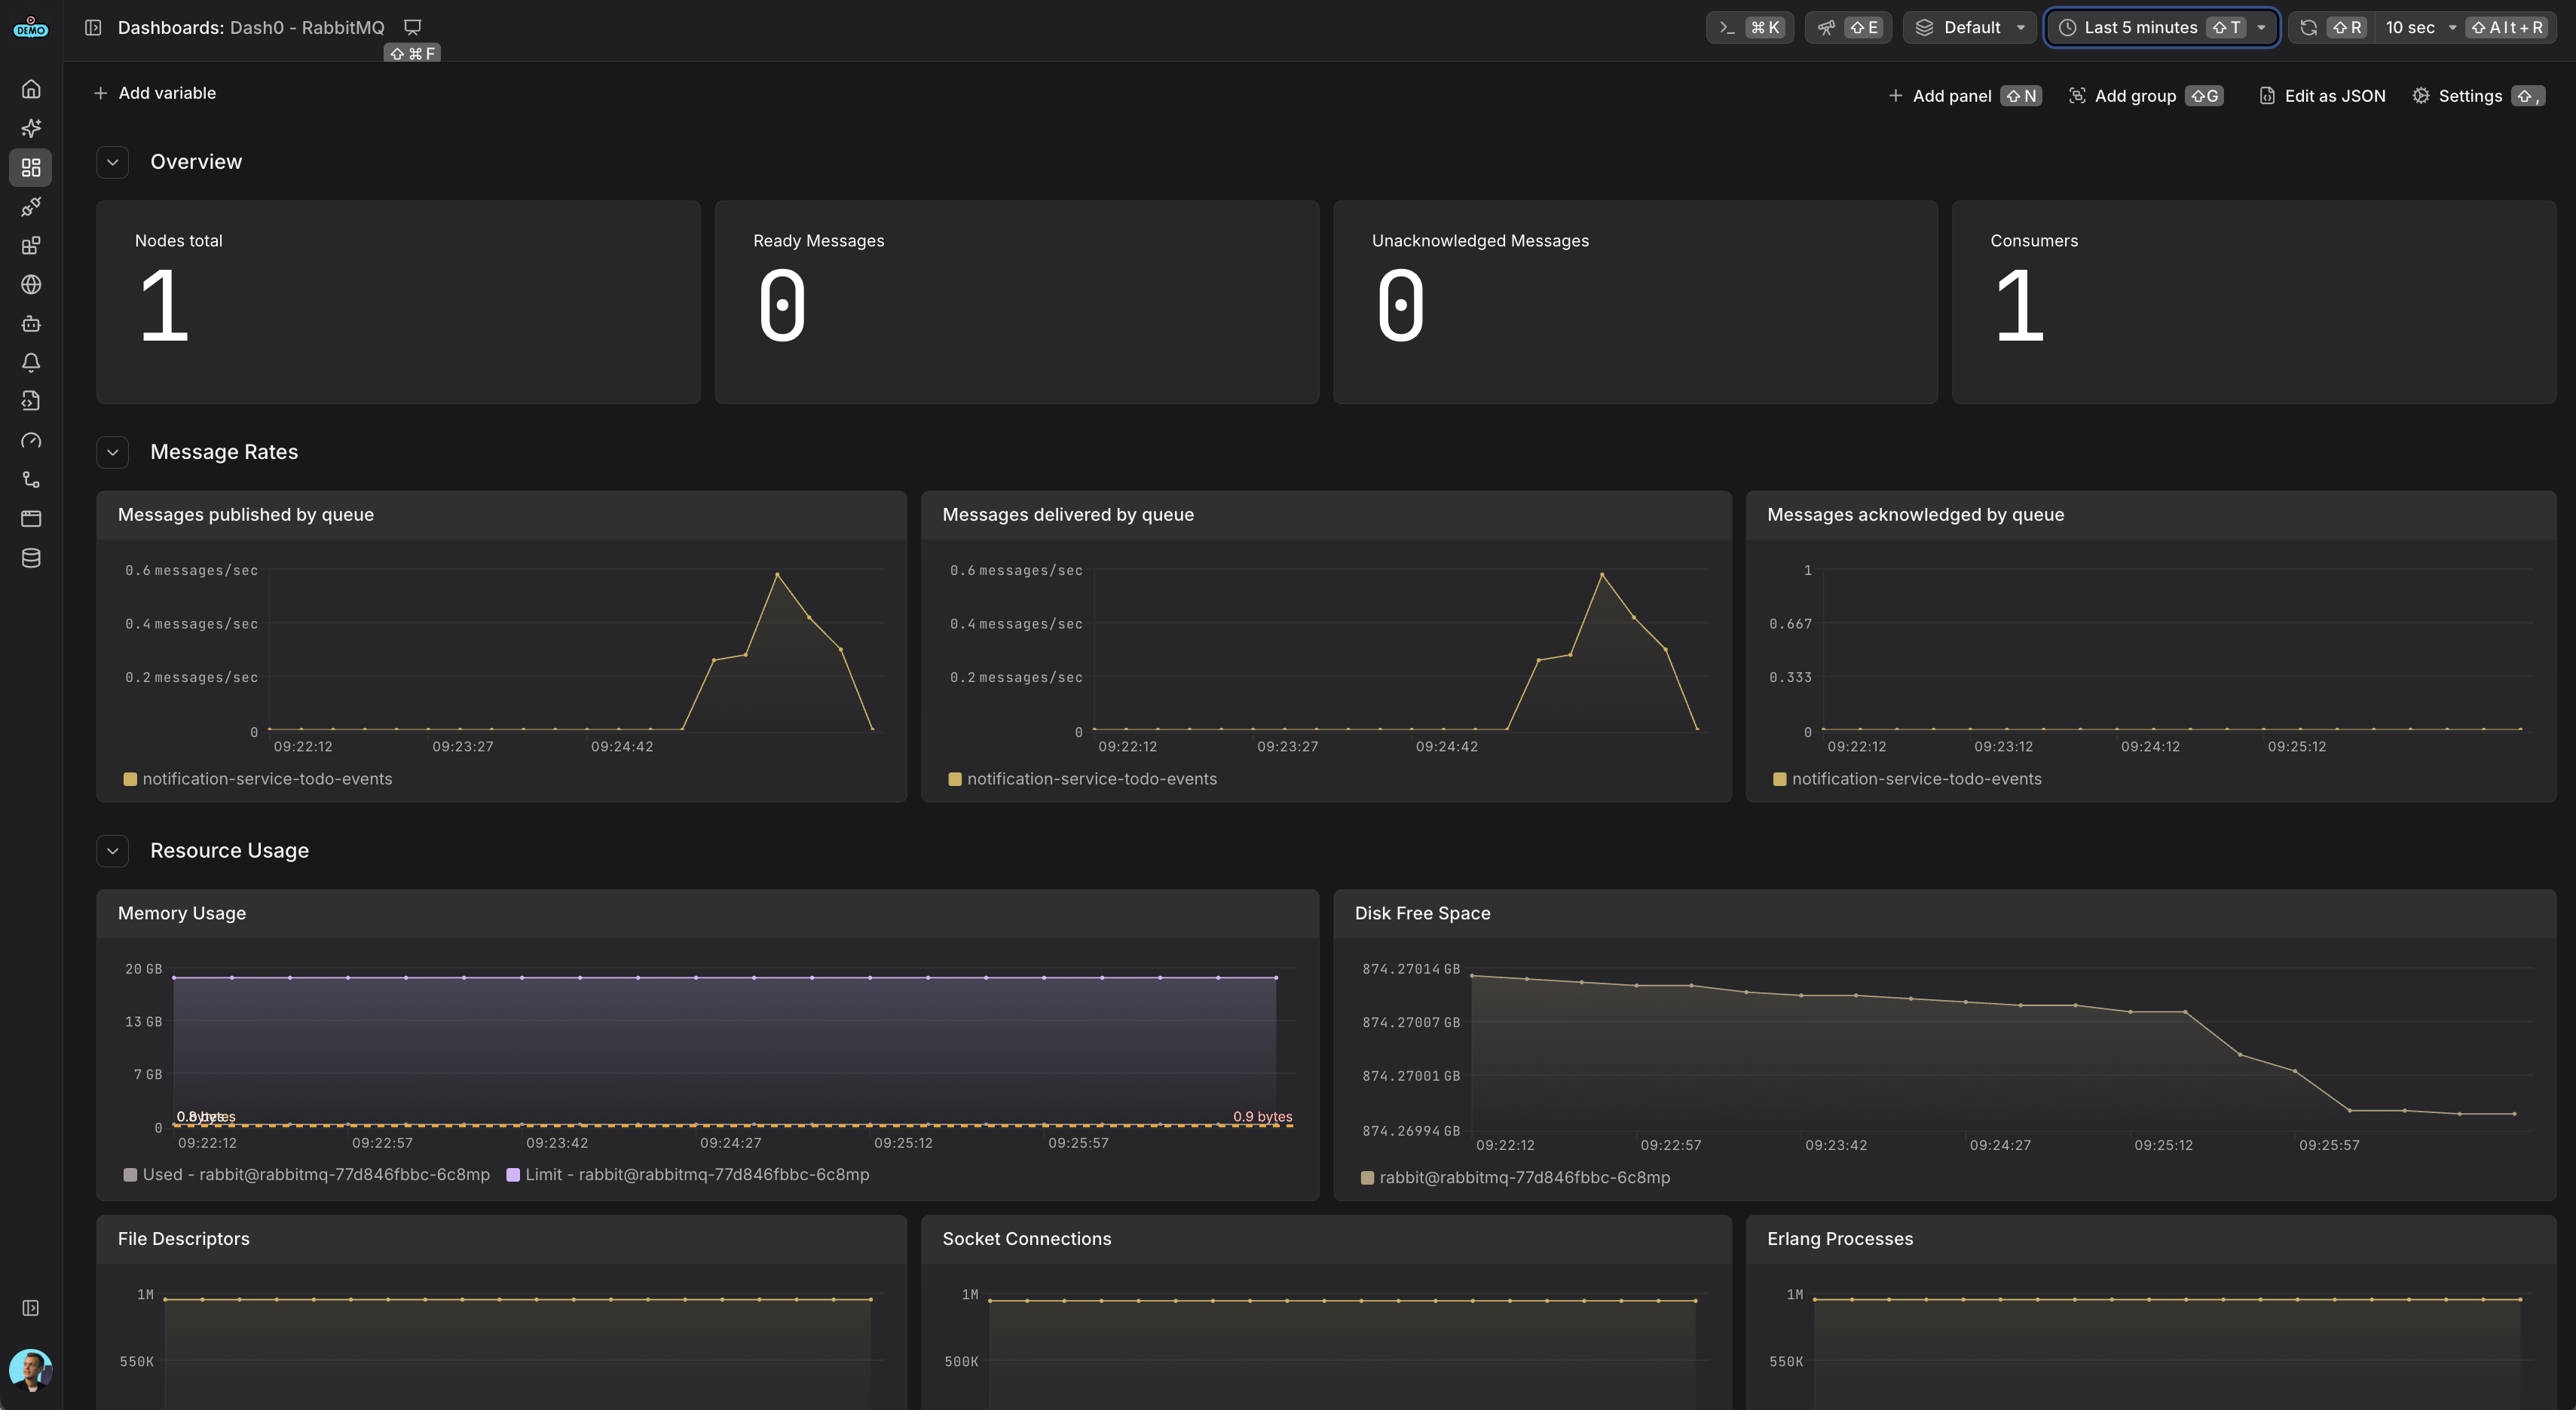Screen dimensions: 2576x1410
Task: Click the globe icon in sidebar
Action: [x=31, y=285]
